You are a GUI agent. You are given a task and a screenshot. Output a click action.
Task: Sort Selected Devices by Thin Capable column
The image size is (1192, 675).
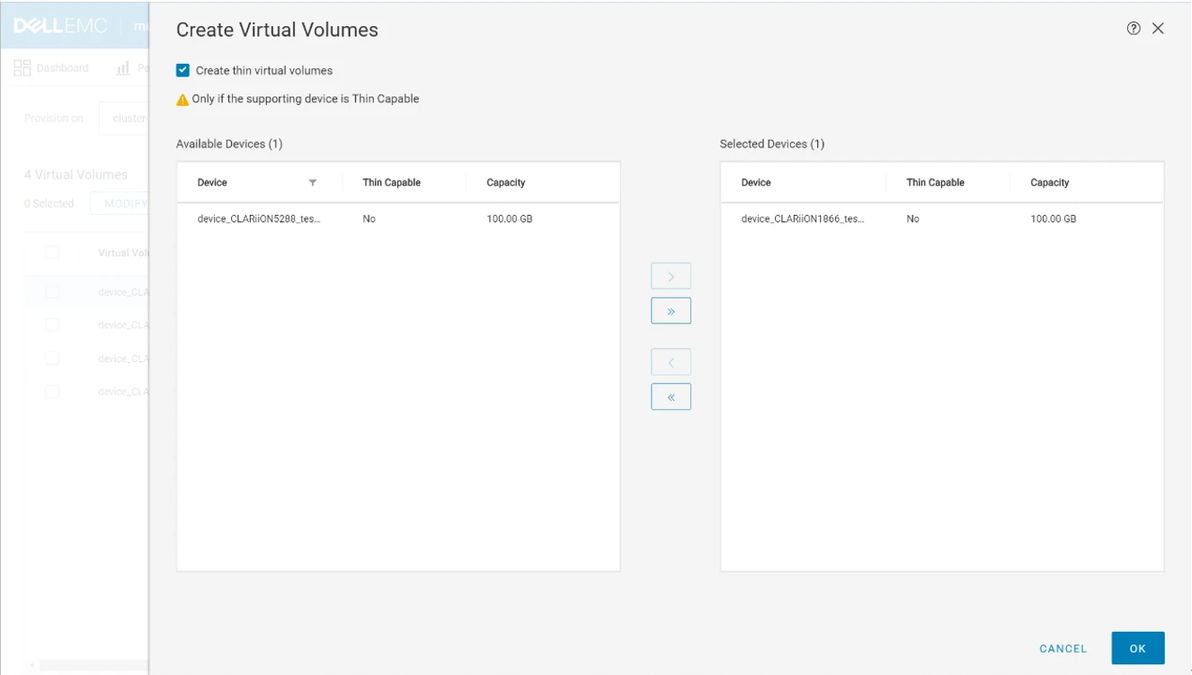coord(935,183)
